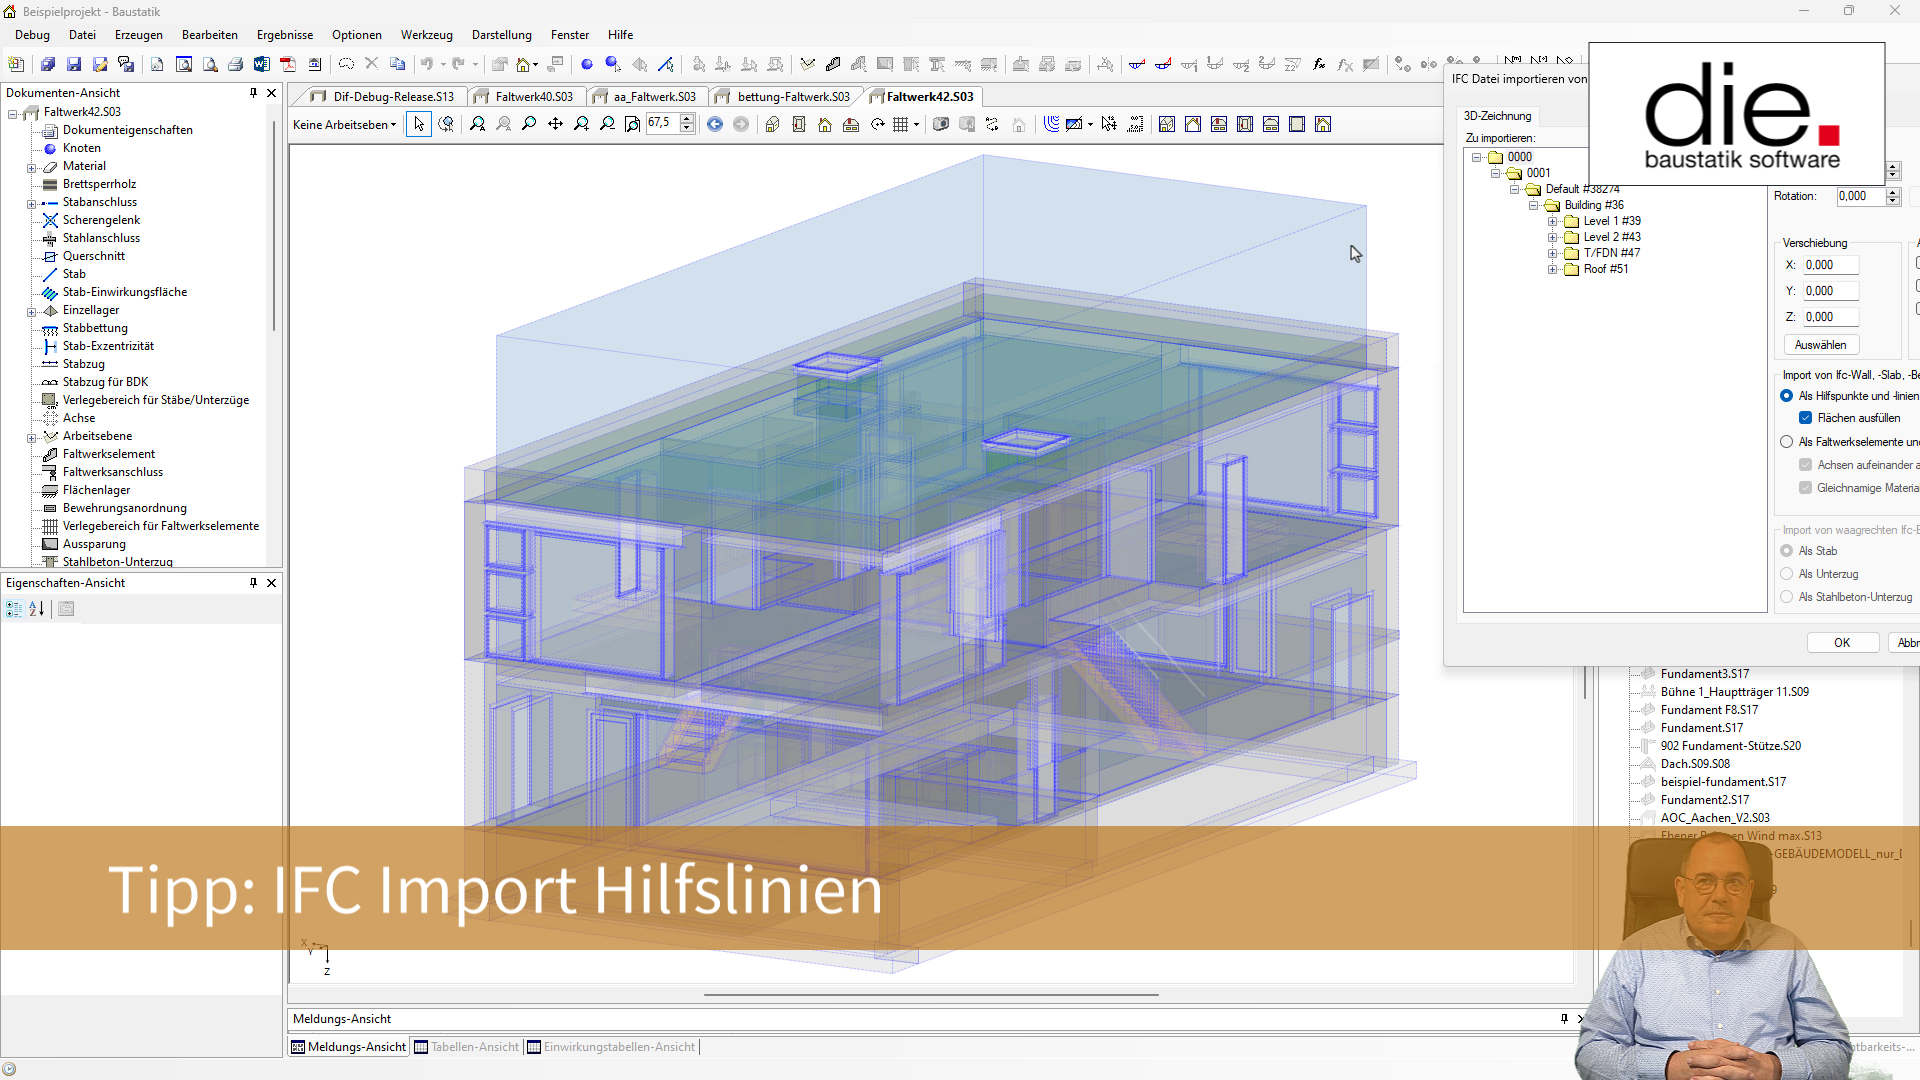The height and width of the screenshot is (1080, 1920).
Task: Click the delete X icon in toolbar
Action: pyautogui.click(x=371, y=64)
